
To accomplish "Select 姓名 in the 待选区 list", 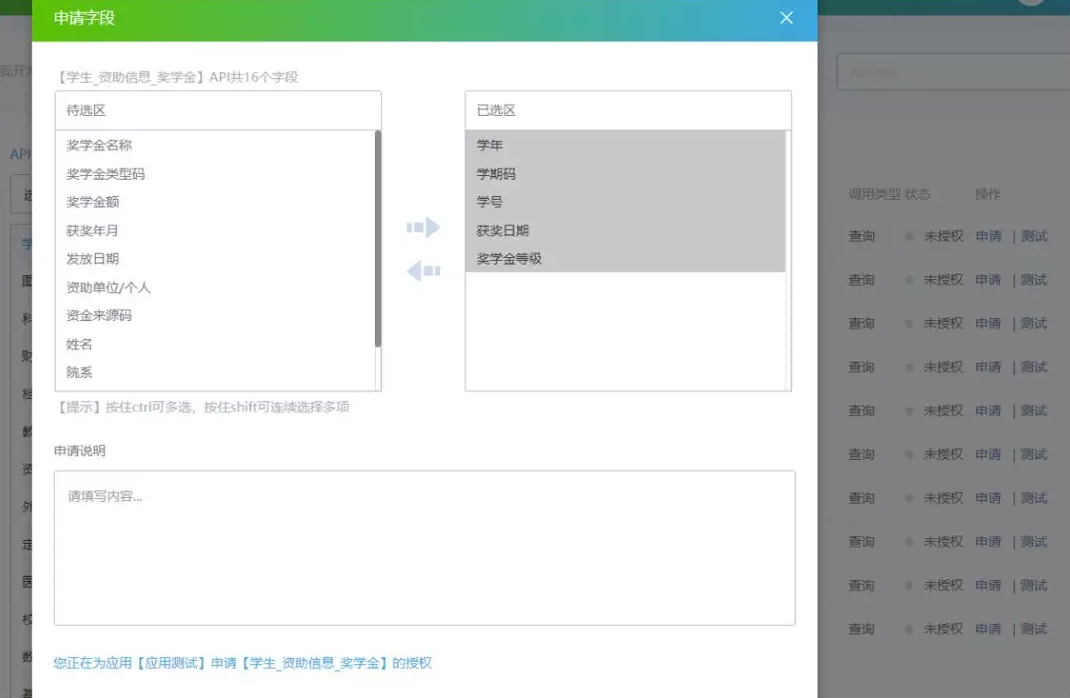I will pyautogui.click(x=215, y=344).
